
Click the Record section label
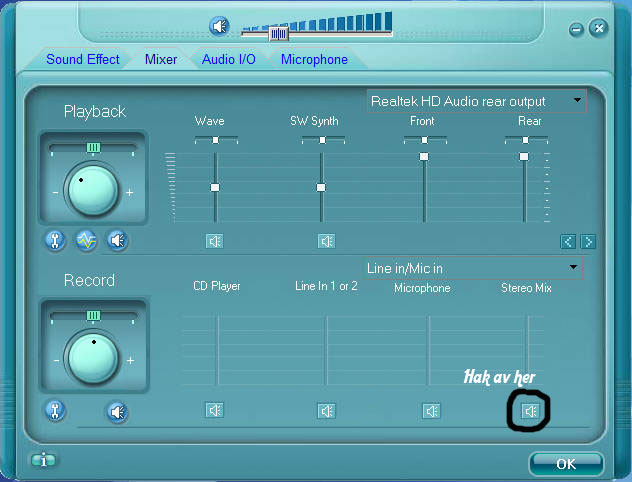(89, 280)
